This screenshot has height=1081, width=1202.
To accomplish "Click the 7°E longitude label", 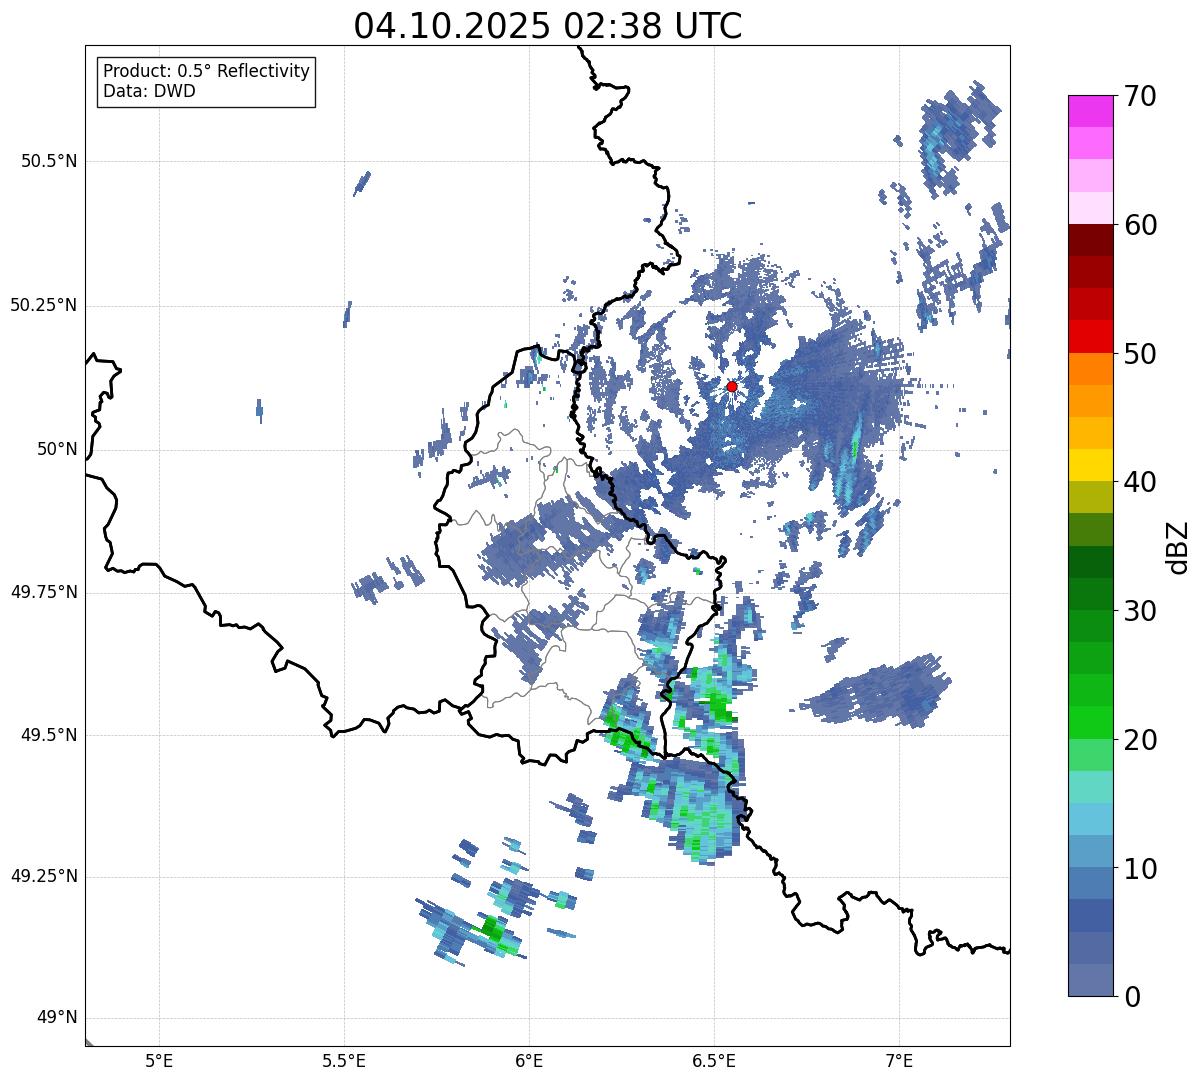I will pyautogui.click(x=899, y=1060).
